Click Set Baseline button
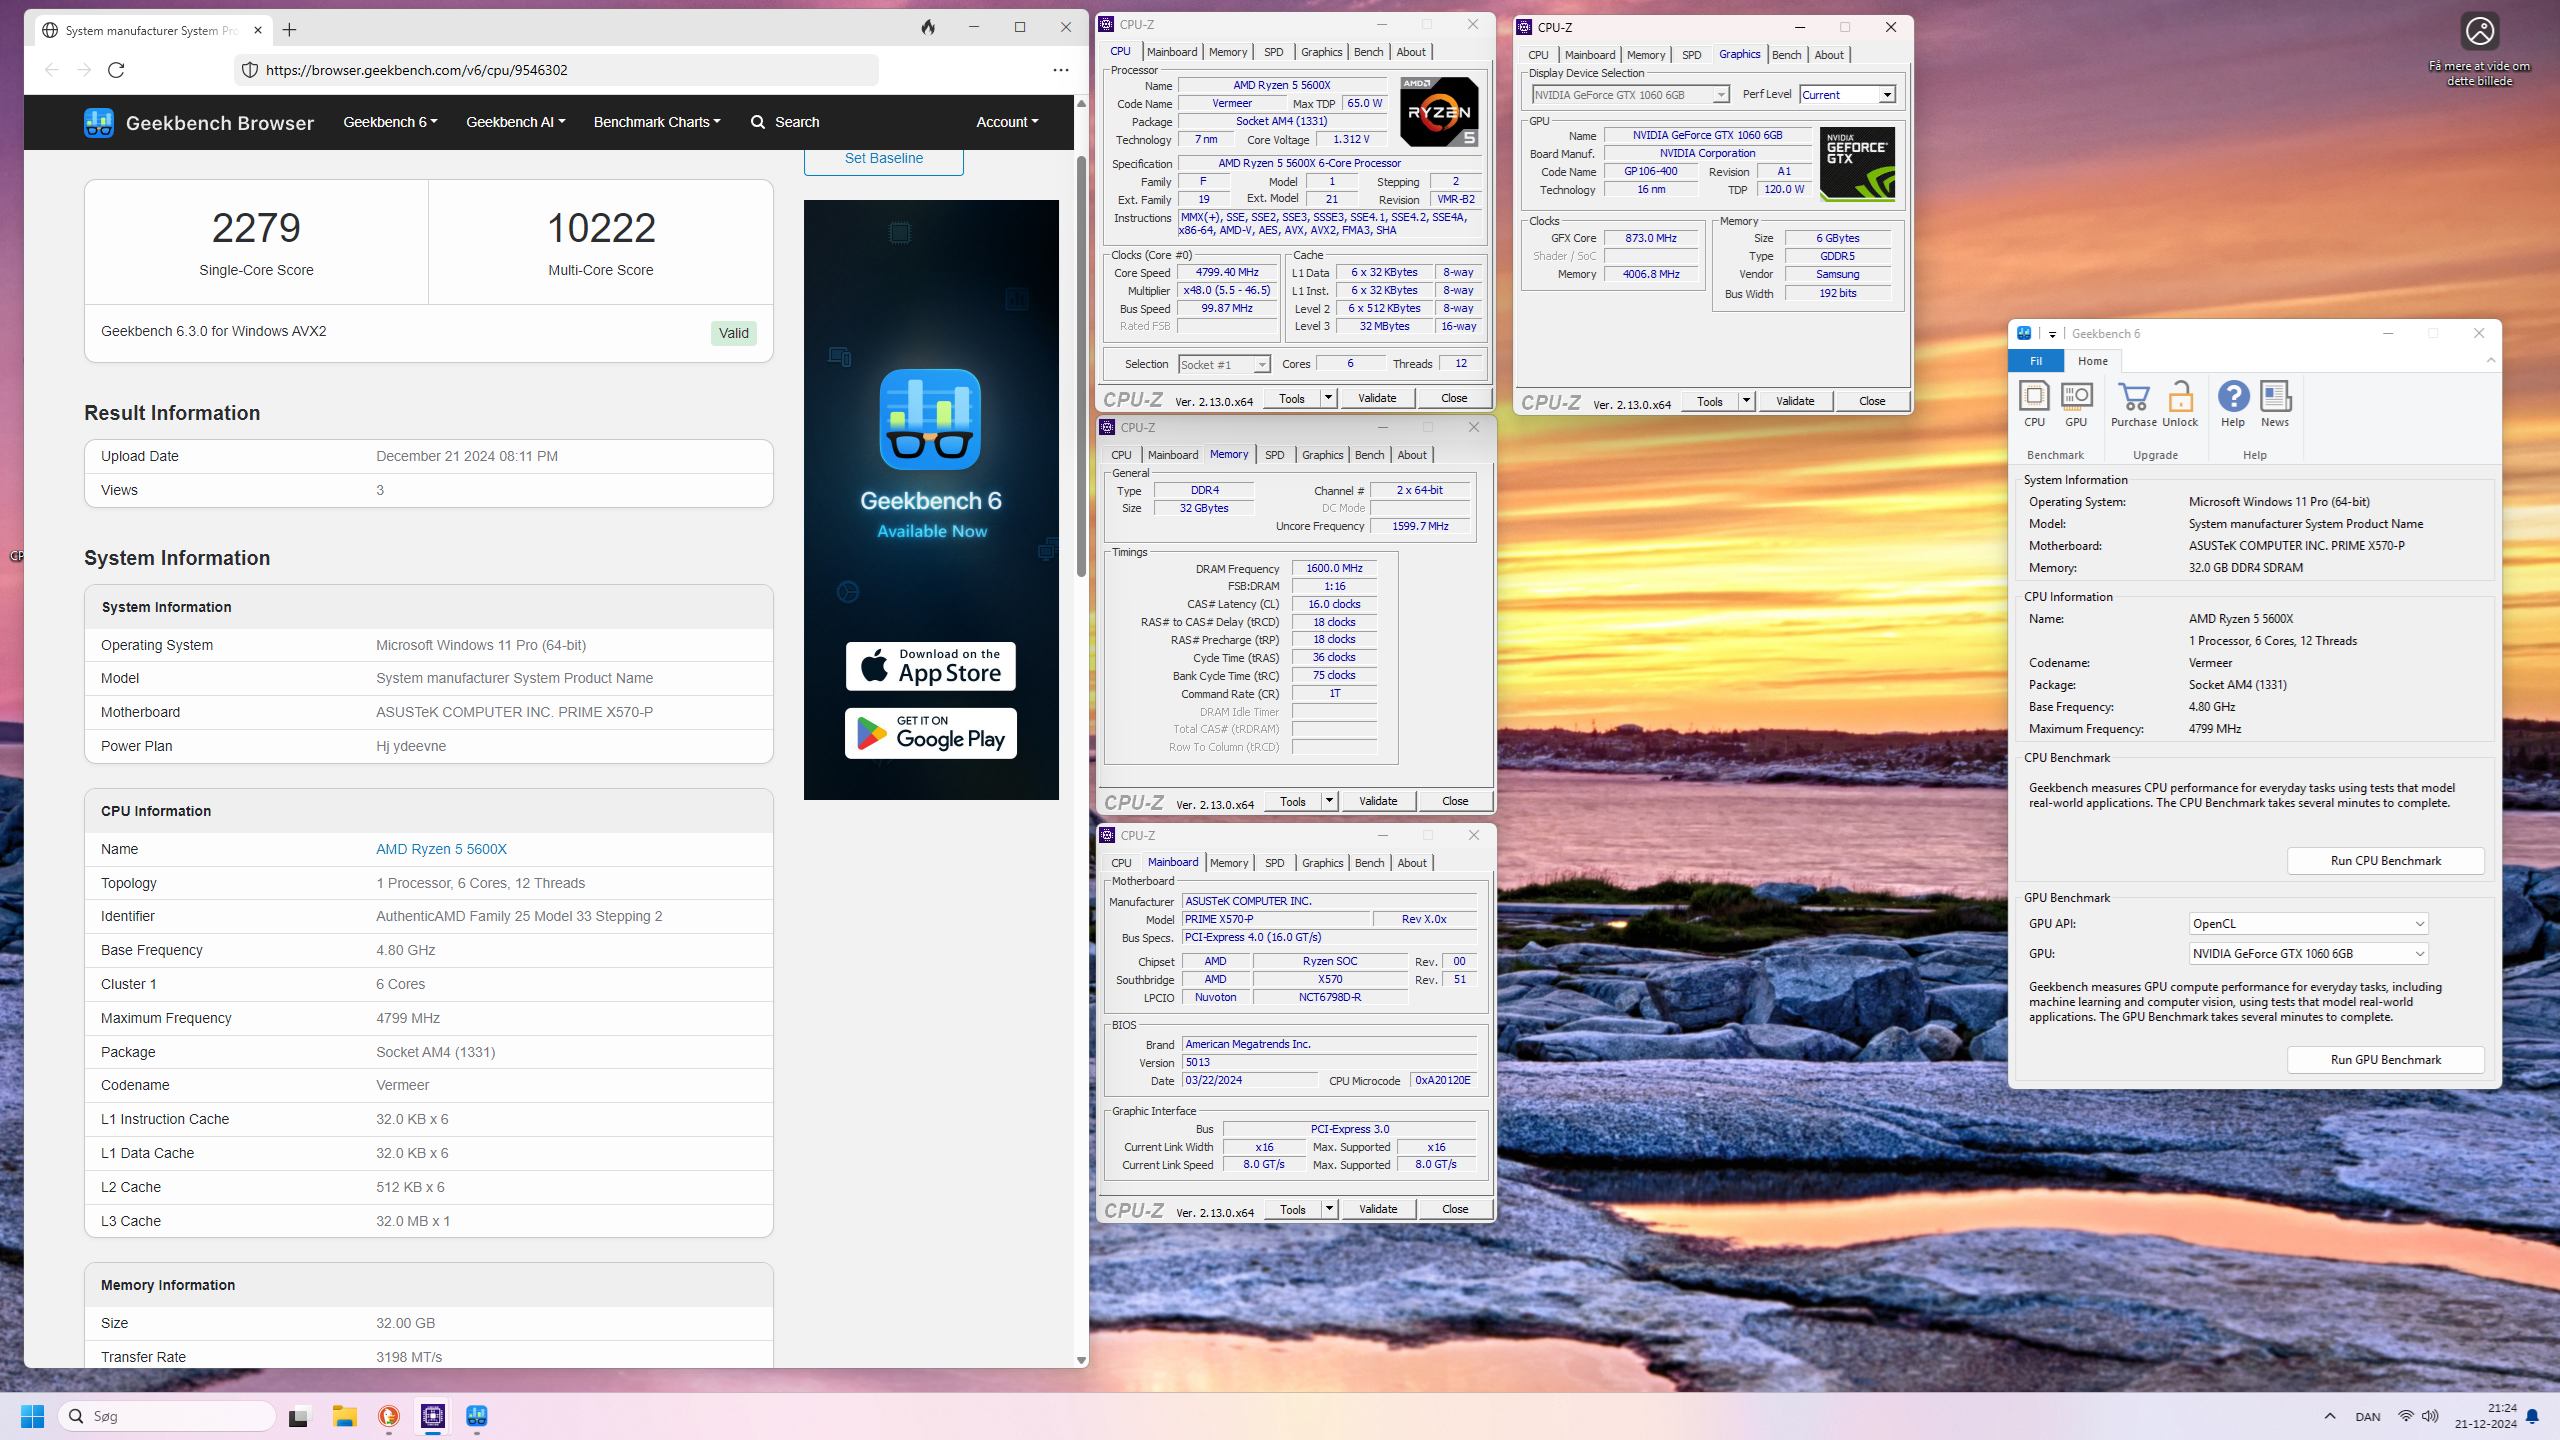2560x1440 pixels. coord(883,159)
